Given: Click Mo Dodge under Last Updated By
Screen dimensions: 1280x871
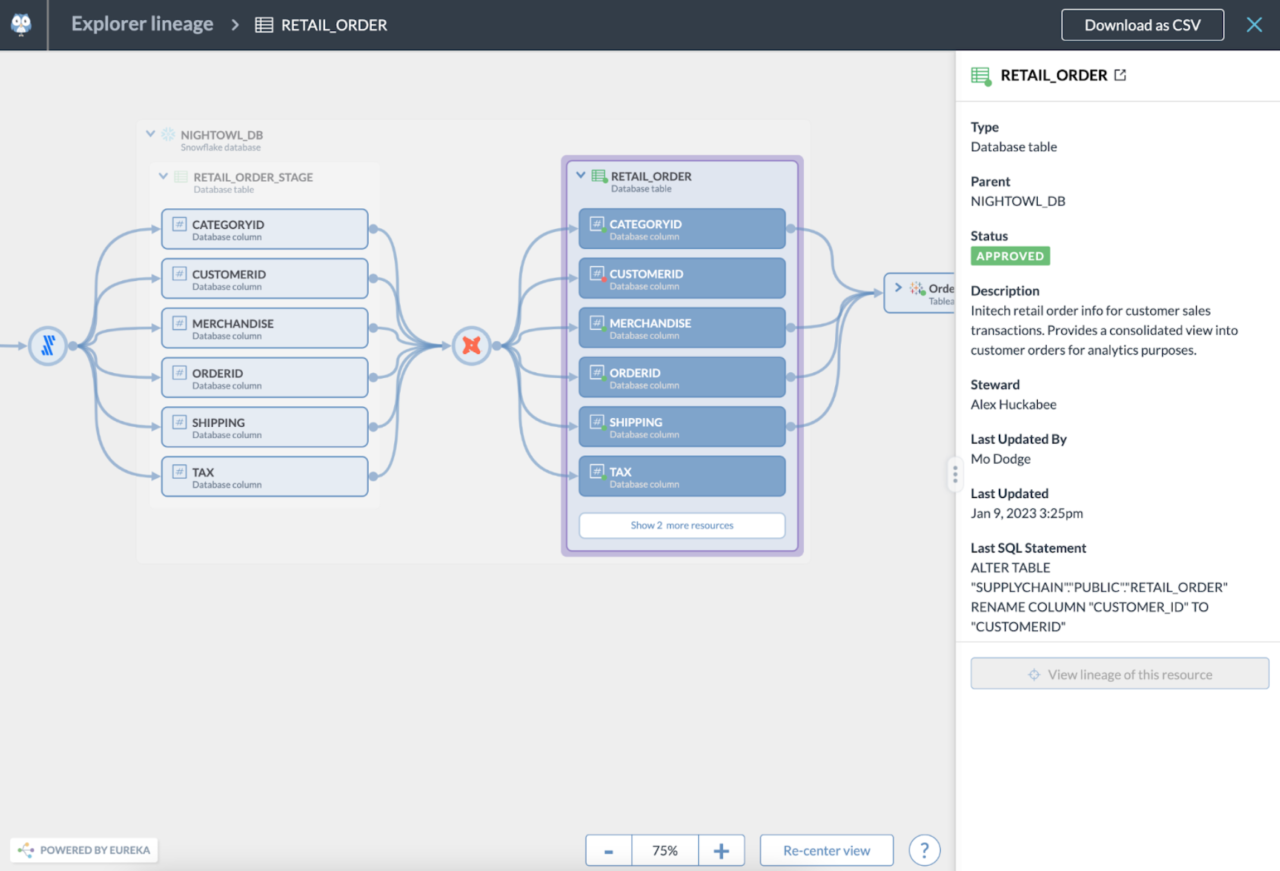Looking at the screenshot, I should [x=1001, y=459].
